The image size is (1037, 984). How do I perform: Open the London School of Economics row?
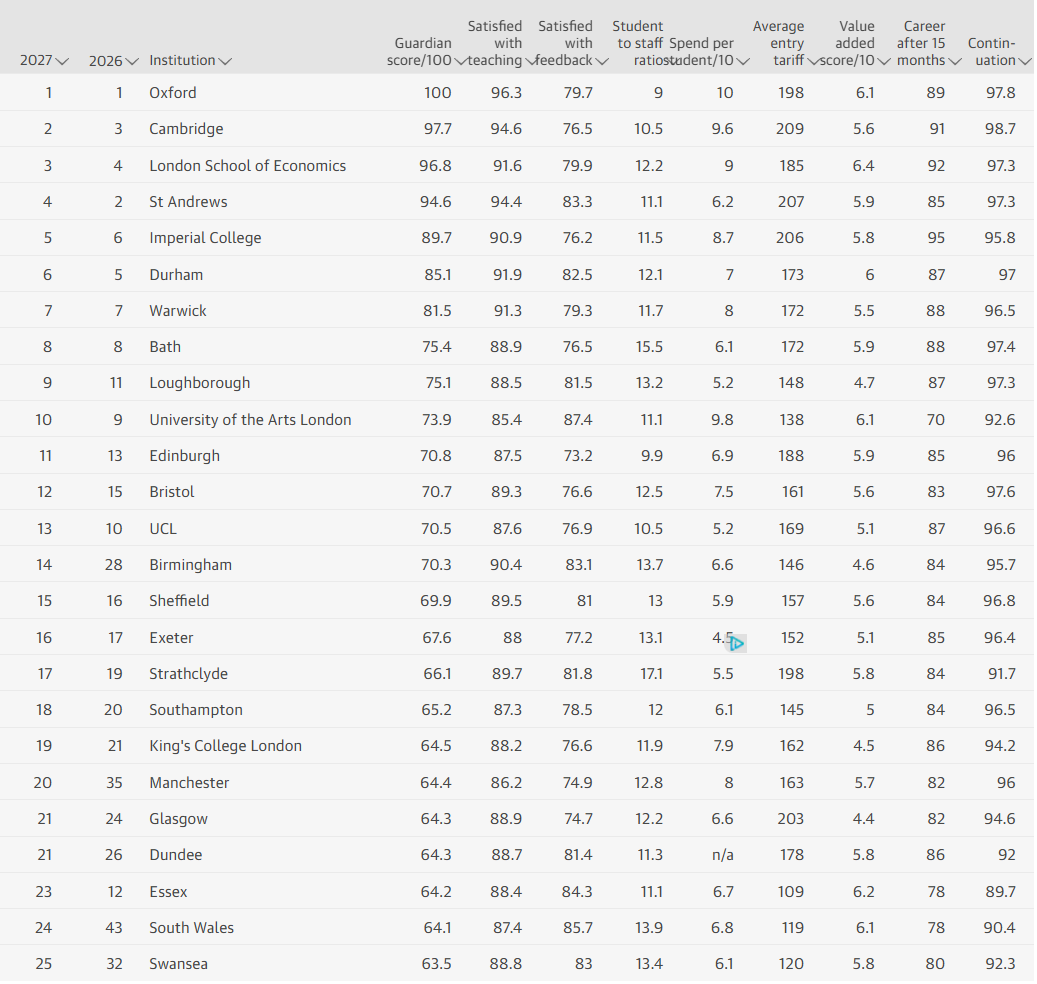coord(517,165)
